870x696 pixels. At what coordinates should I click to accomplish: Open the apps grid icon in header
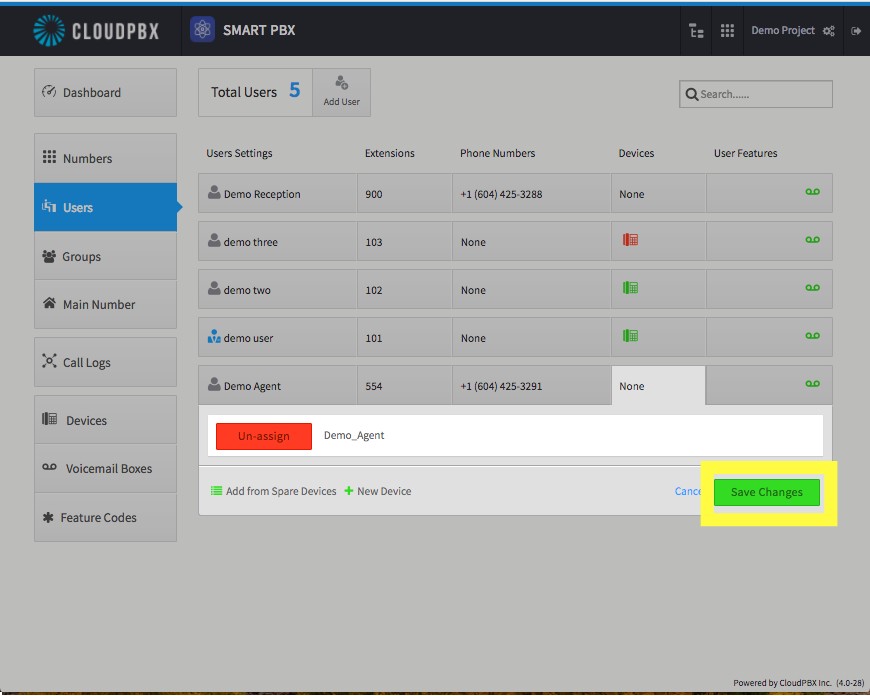[x=727, y=31]
